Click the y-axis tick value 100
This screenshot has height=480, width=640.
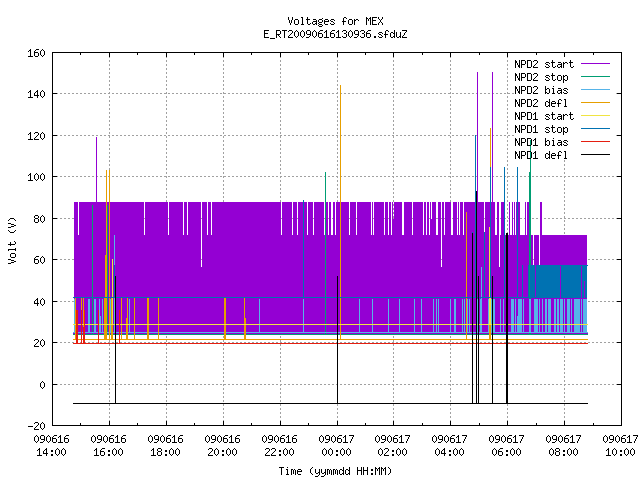[x=36, y=177]
